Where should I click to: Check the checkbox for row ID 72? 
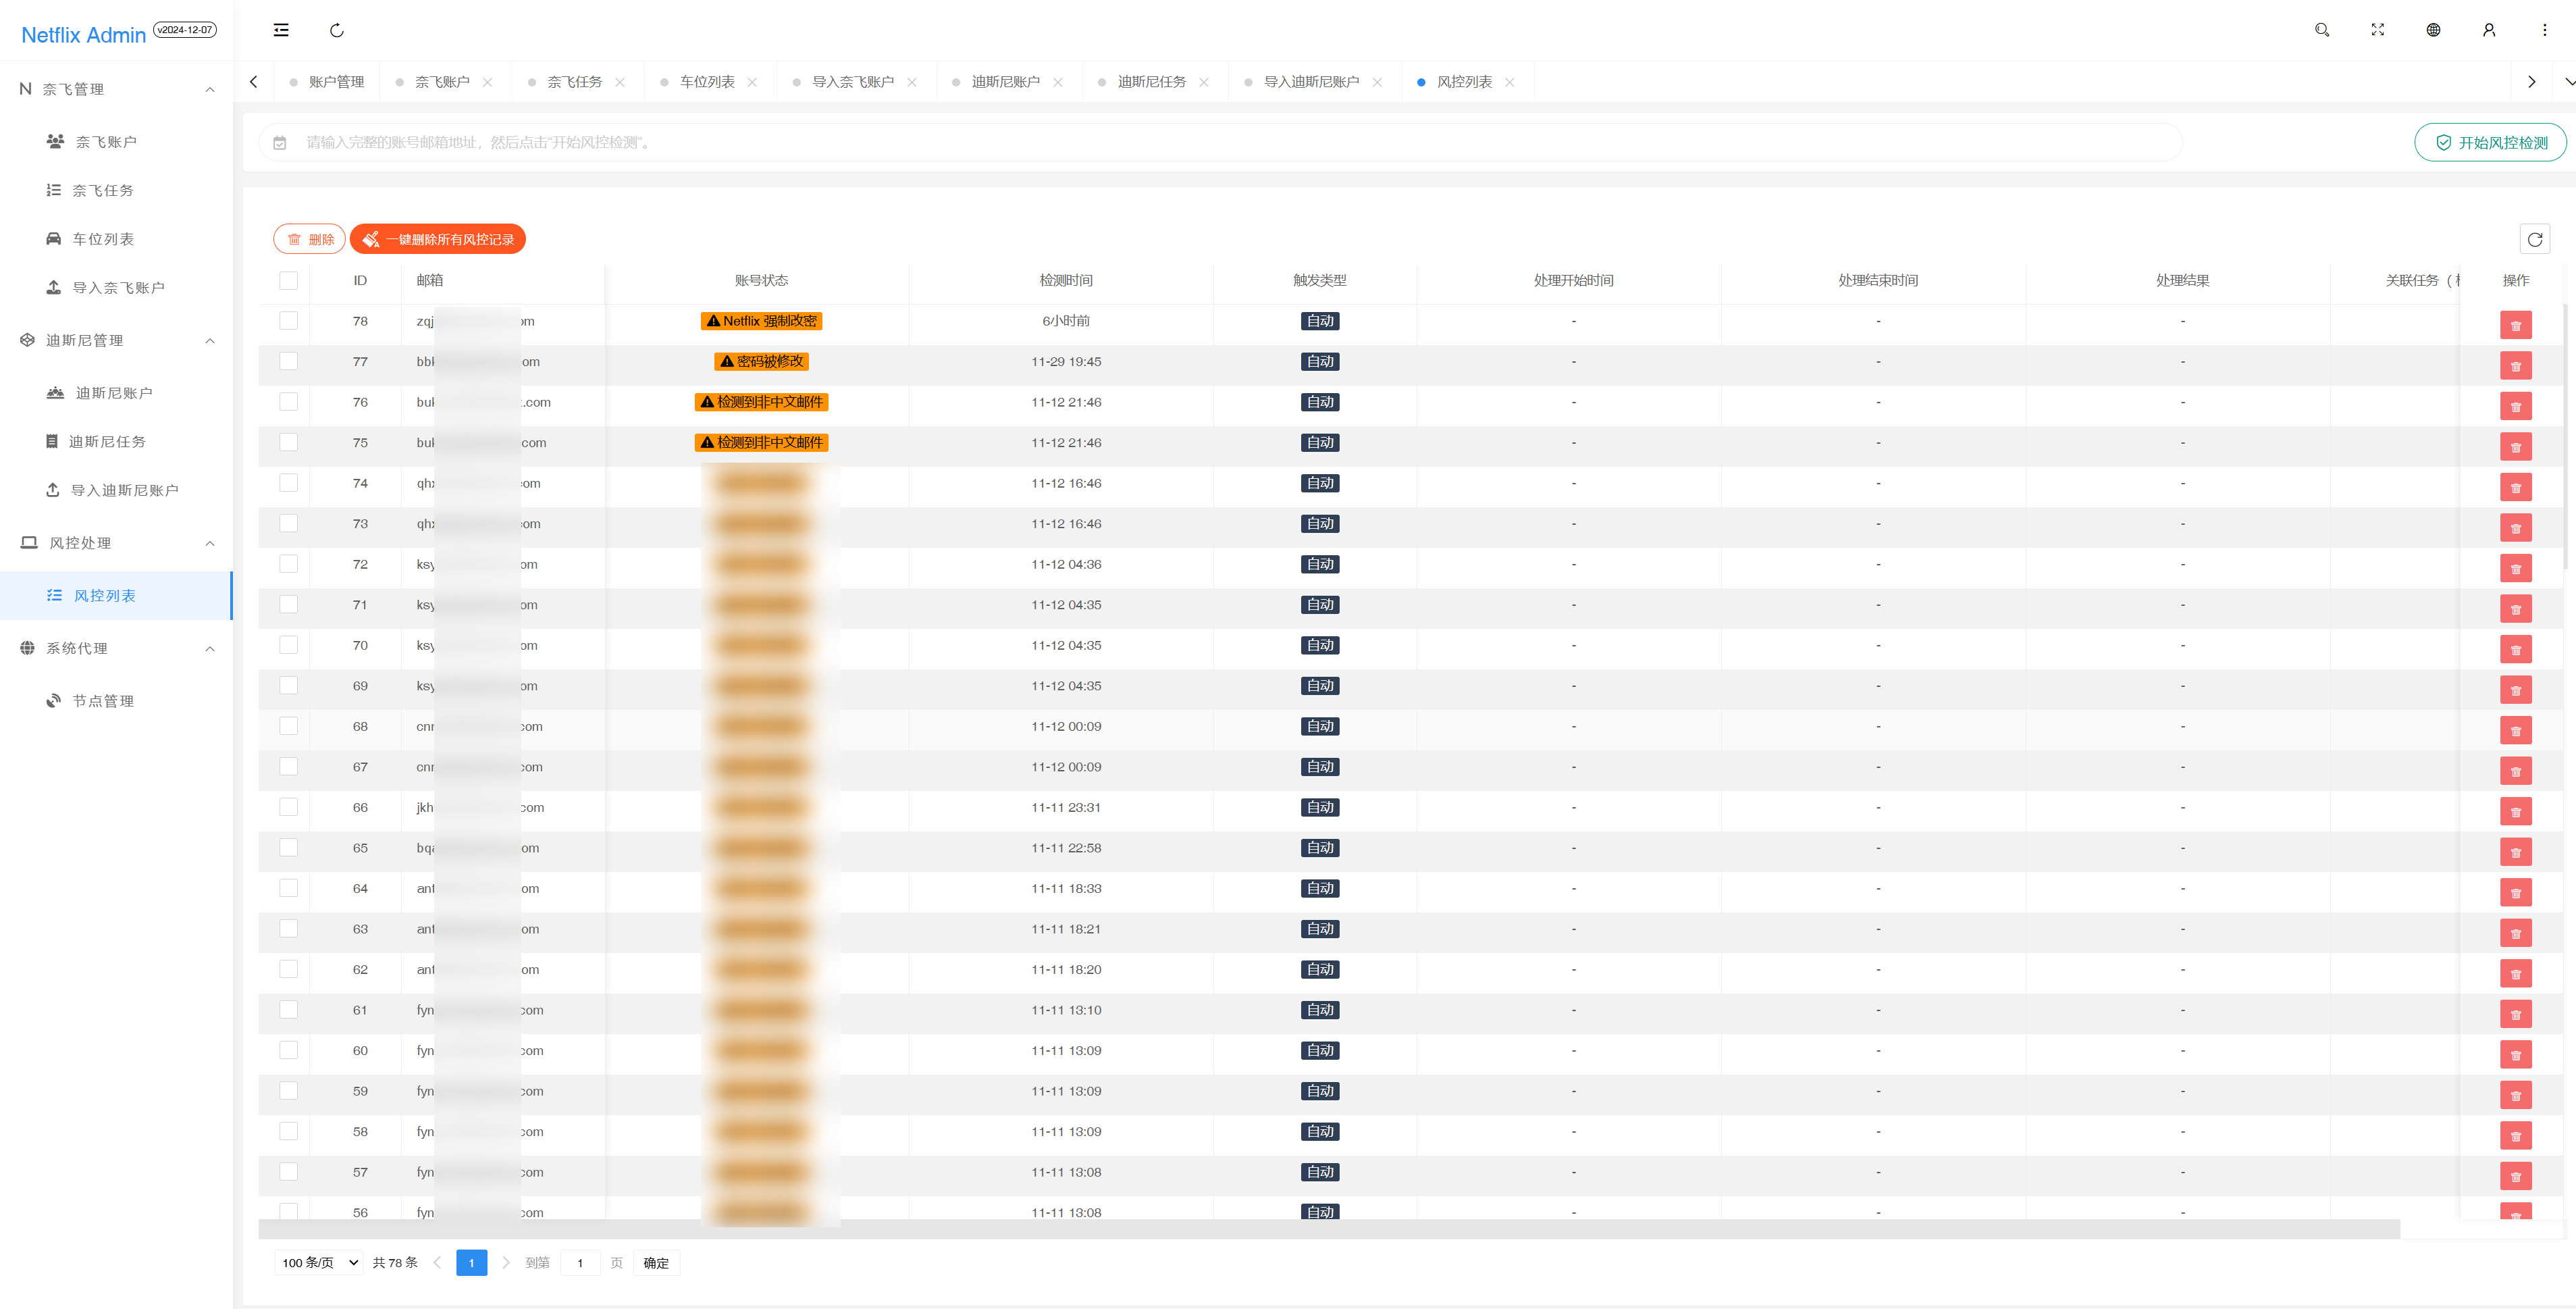[288, 564]
